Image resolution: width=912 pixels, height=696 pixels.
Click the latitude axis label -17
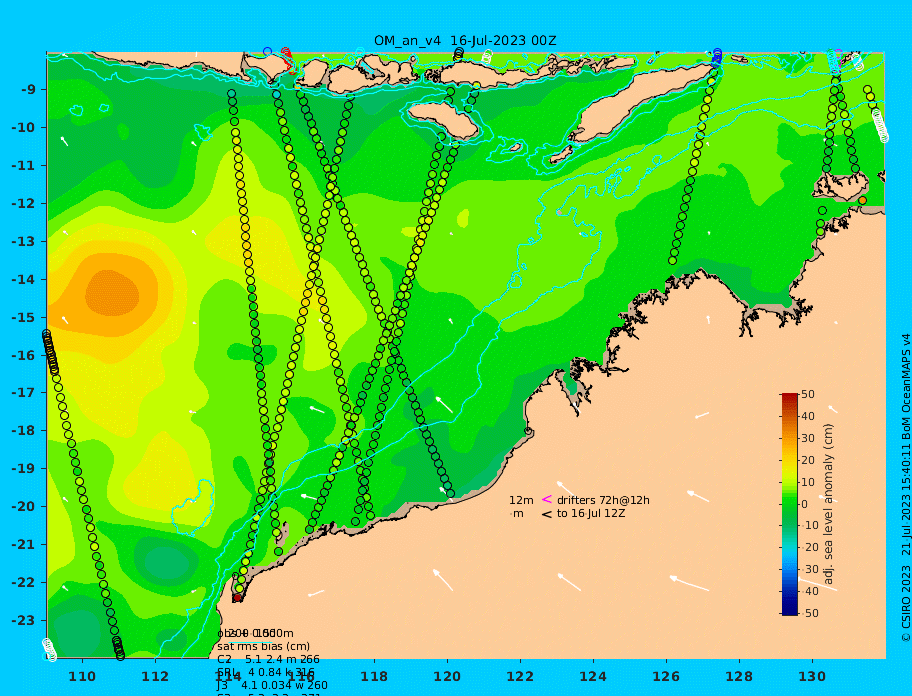tap(24, 393)
